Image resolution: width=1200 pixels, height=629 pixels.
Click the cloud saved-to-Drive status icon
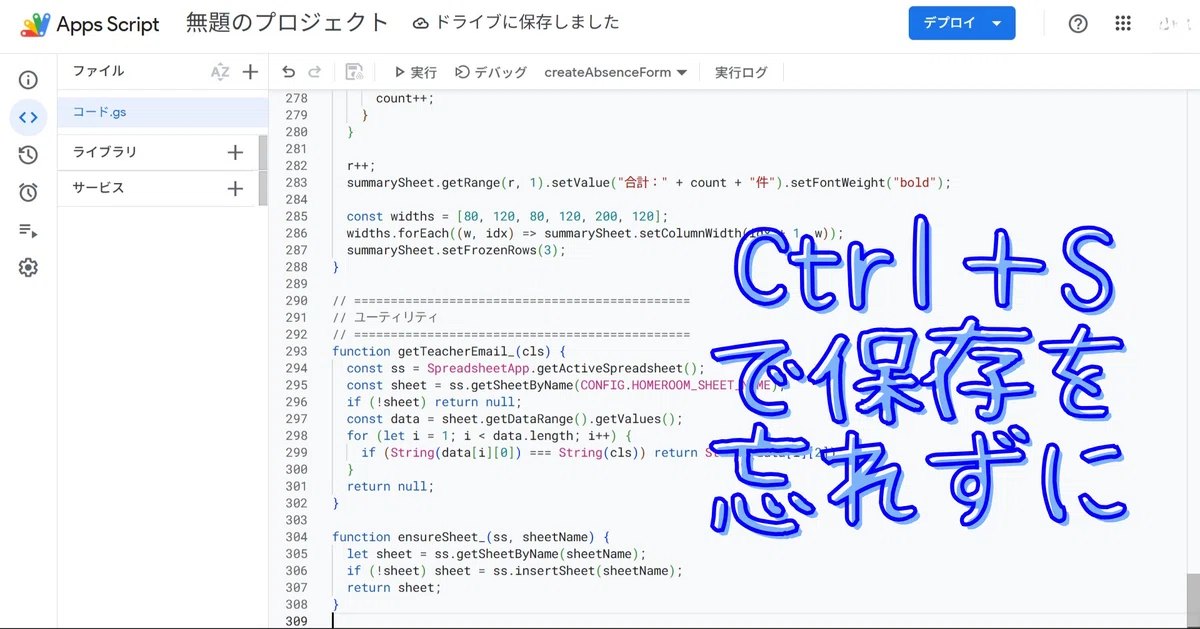click(x=421, y=23)
